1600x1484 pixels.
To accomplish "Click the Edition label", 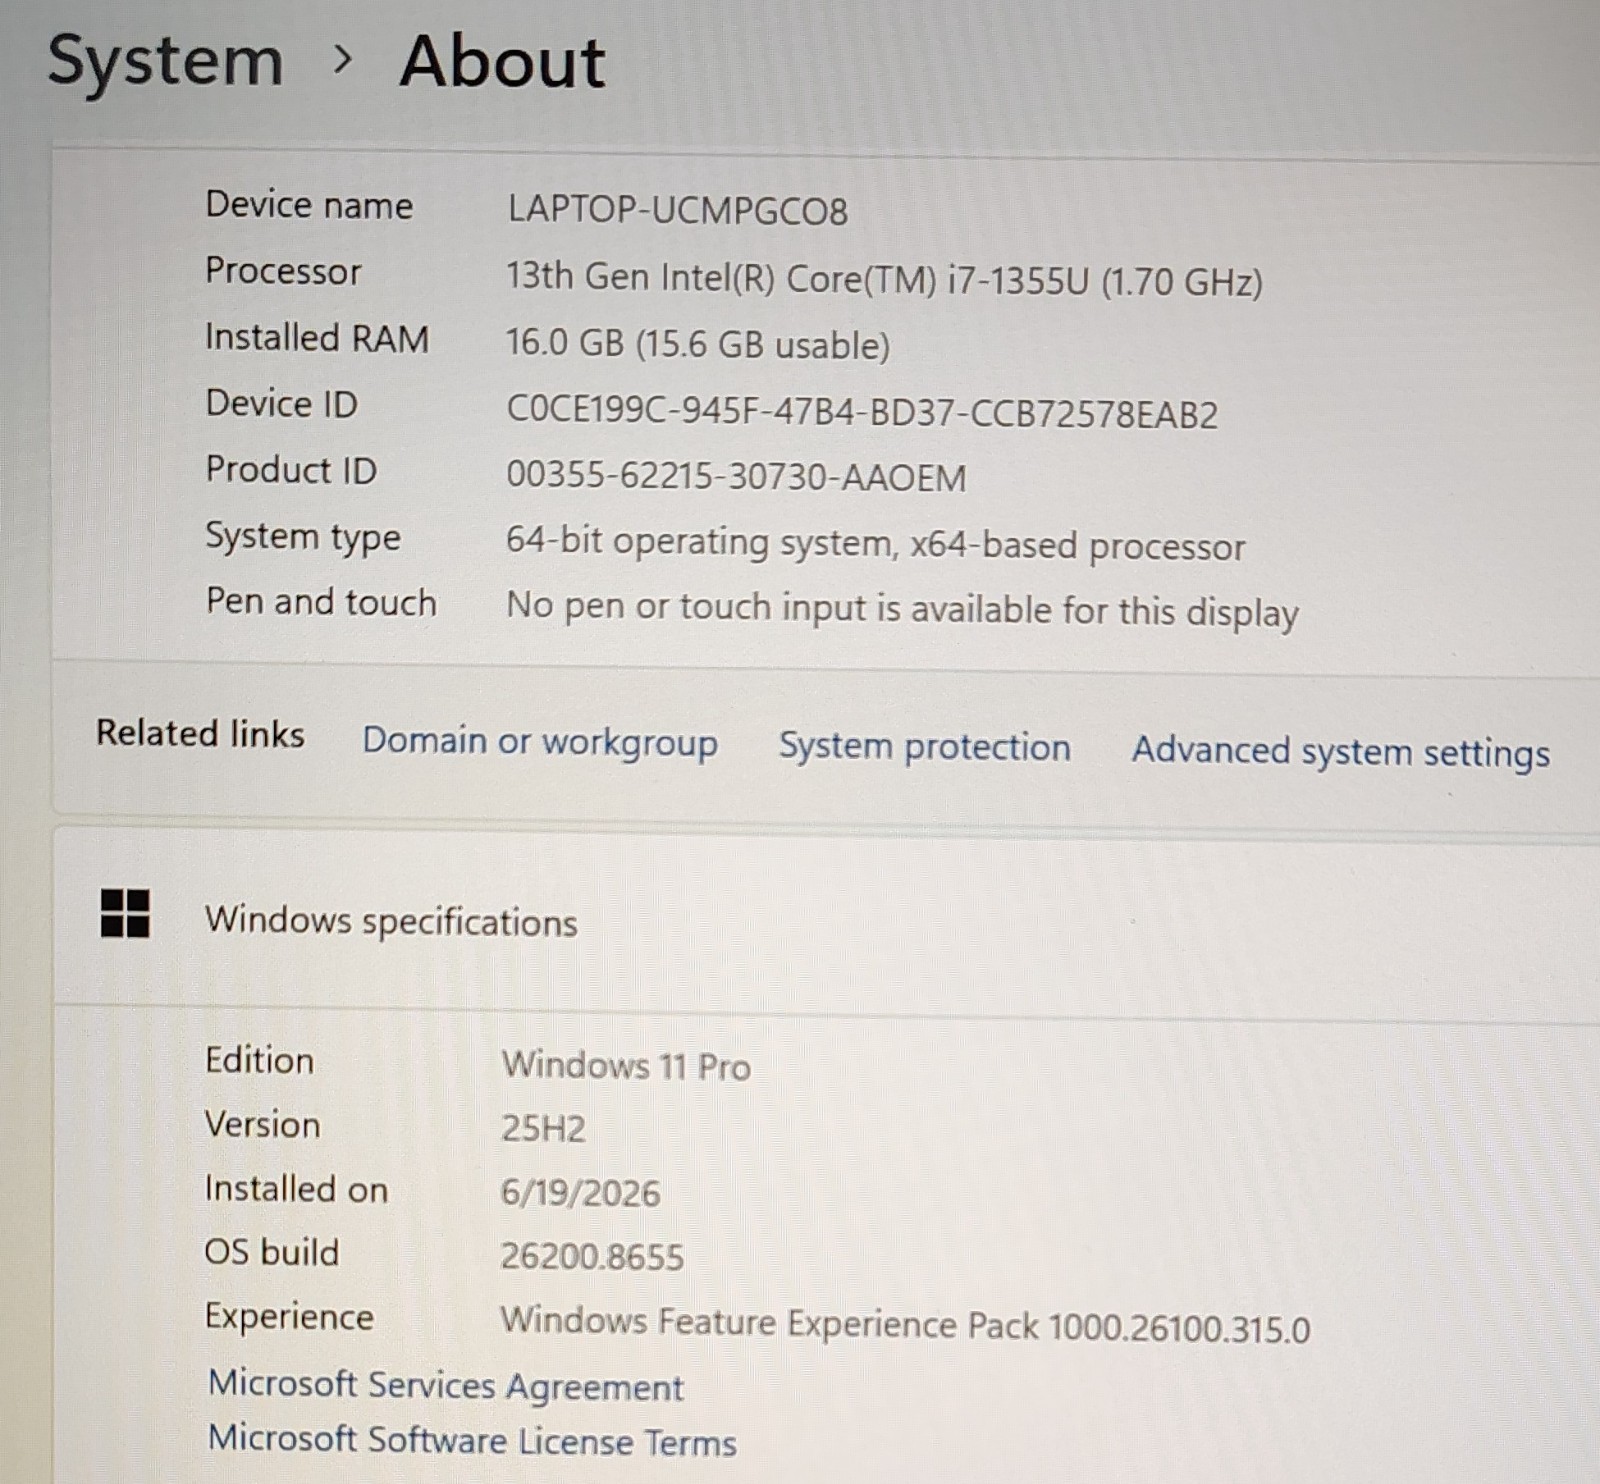I will tap(259, 1060).
